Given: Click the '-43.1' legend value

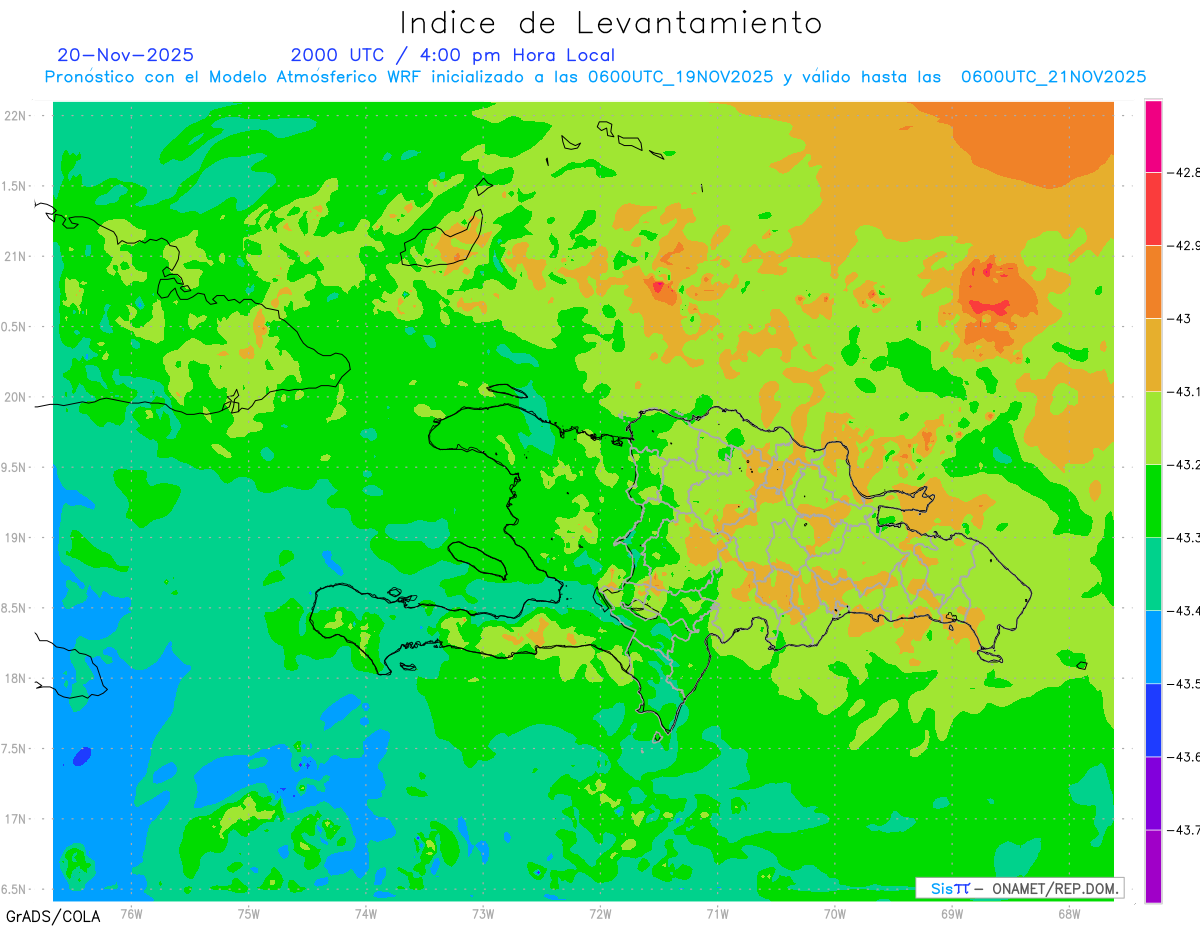Looking at the screenshot, I should point(1184,392).
